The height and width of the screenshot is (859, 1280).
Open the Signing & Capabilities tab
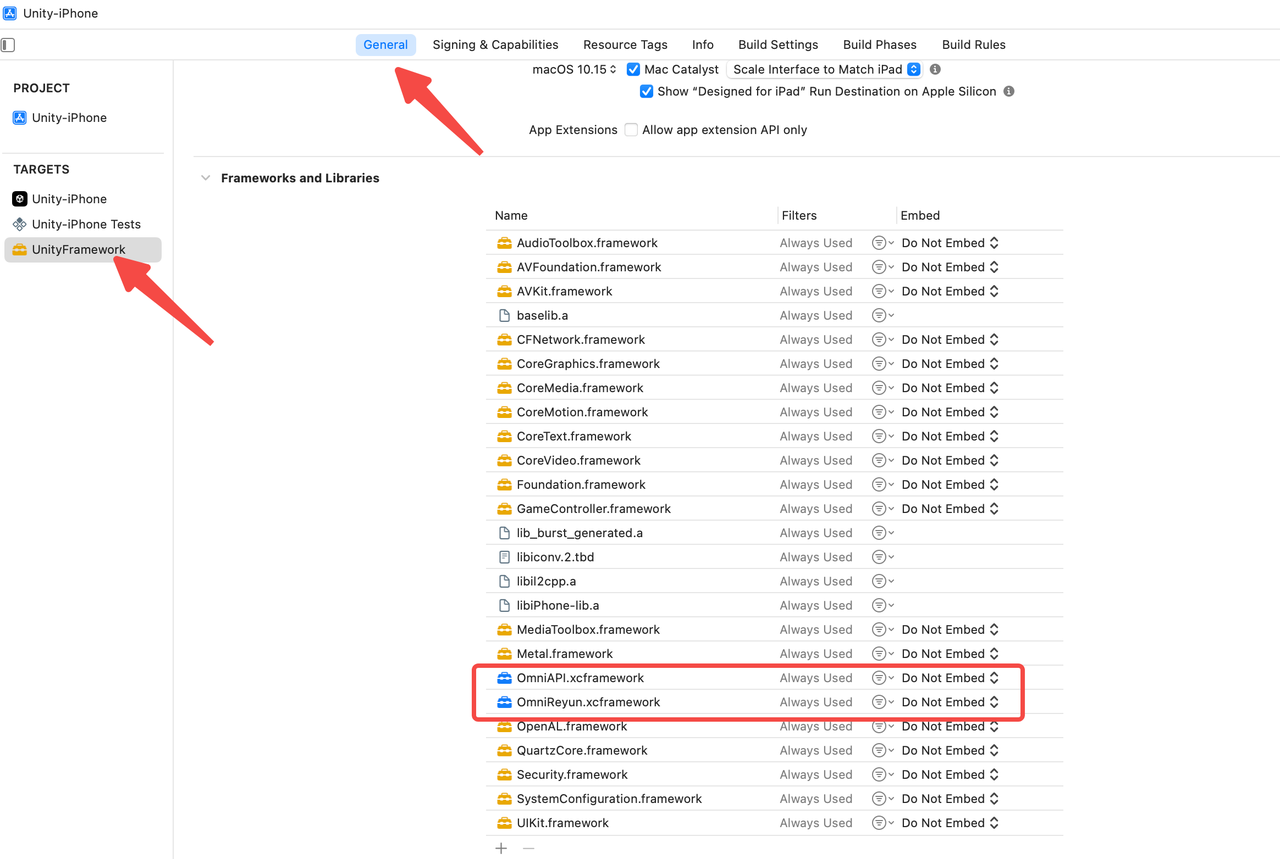click(495, 45)
